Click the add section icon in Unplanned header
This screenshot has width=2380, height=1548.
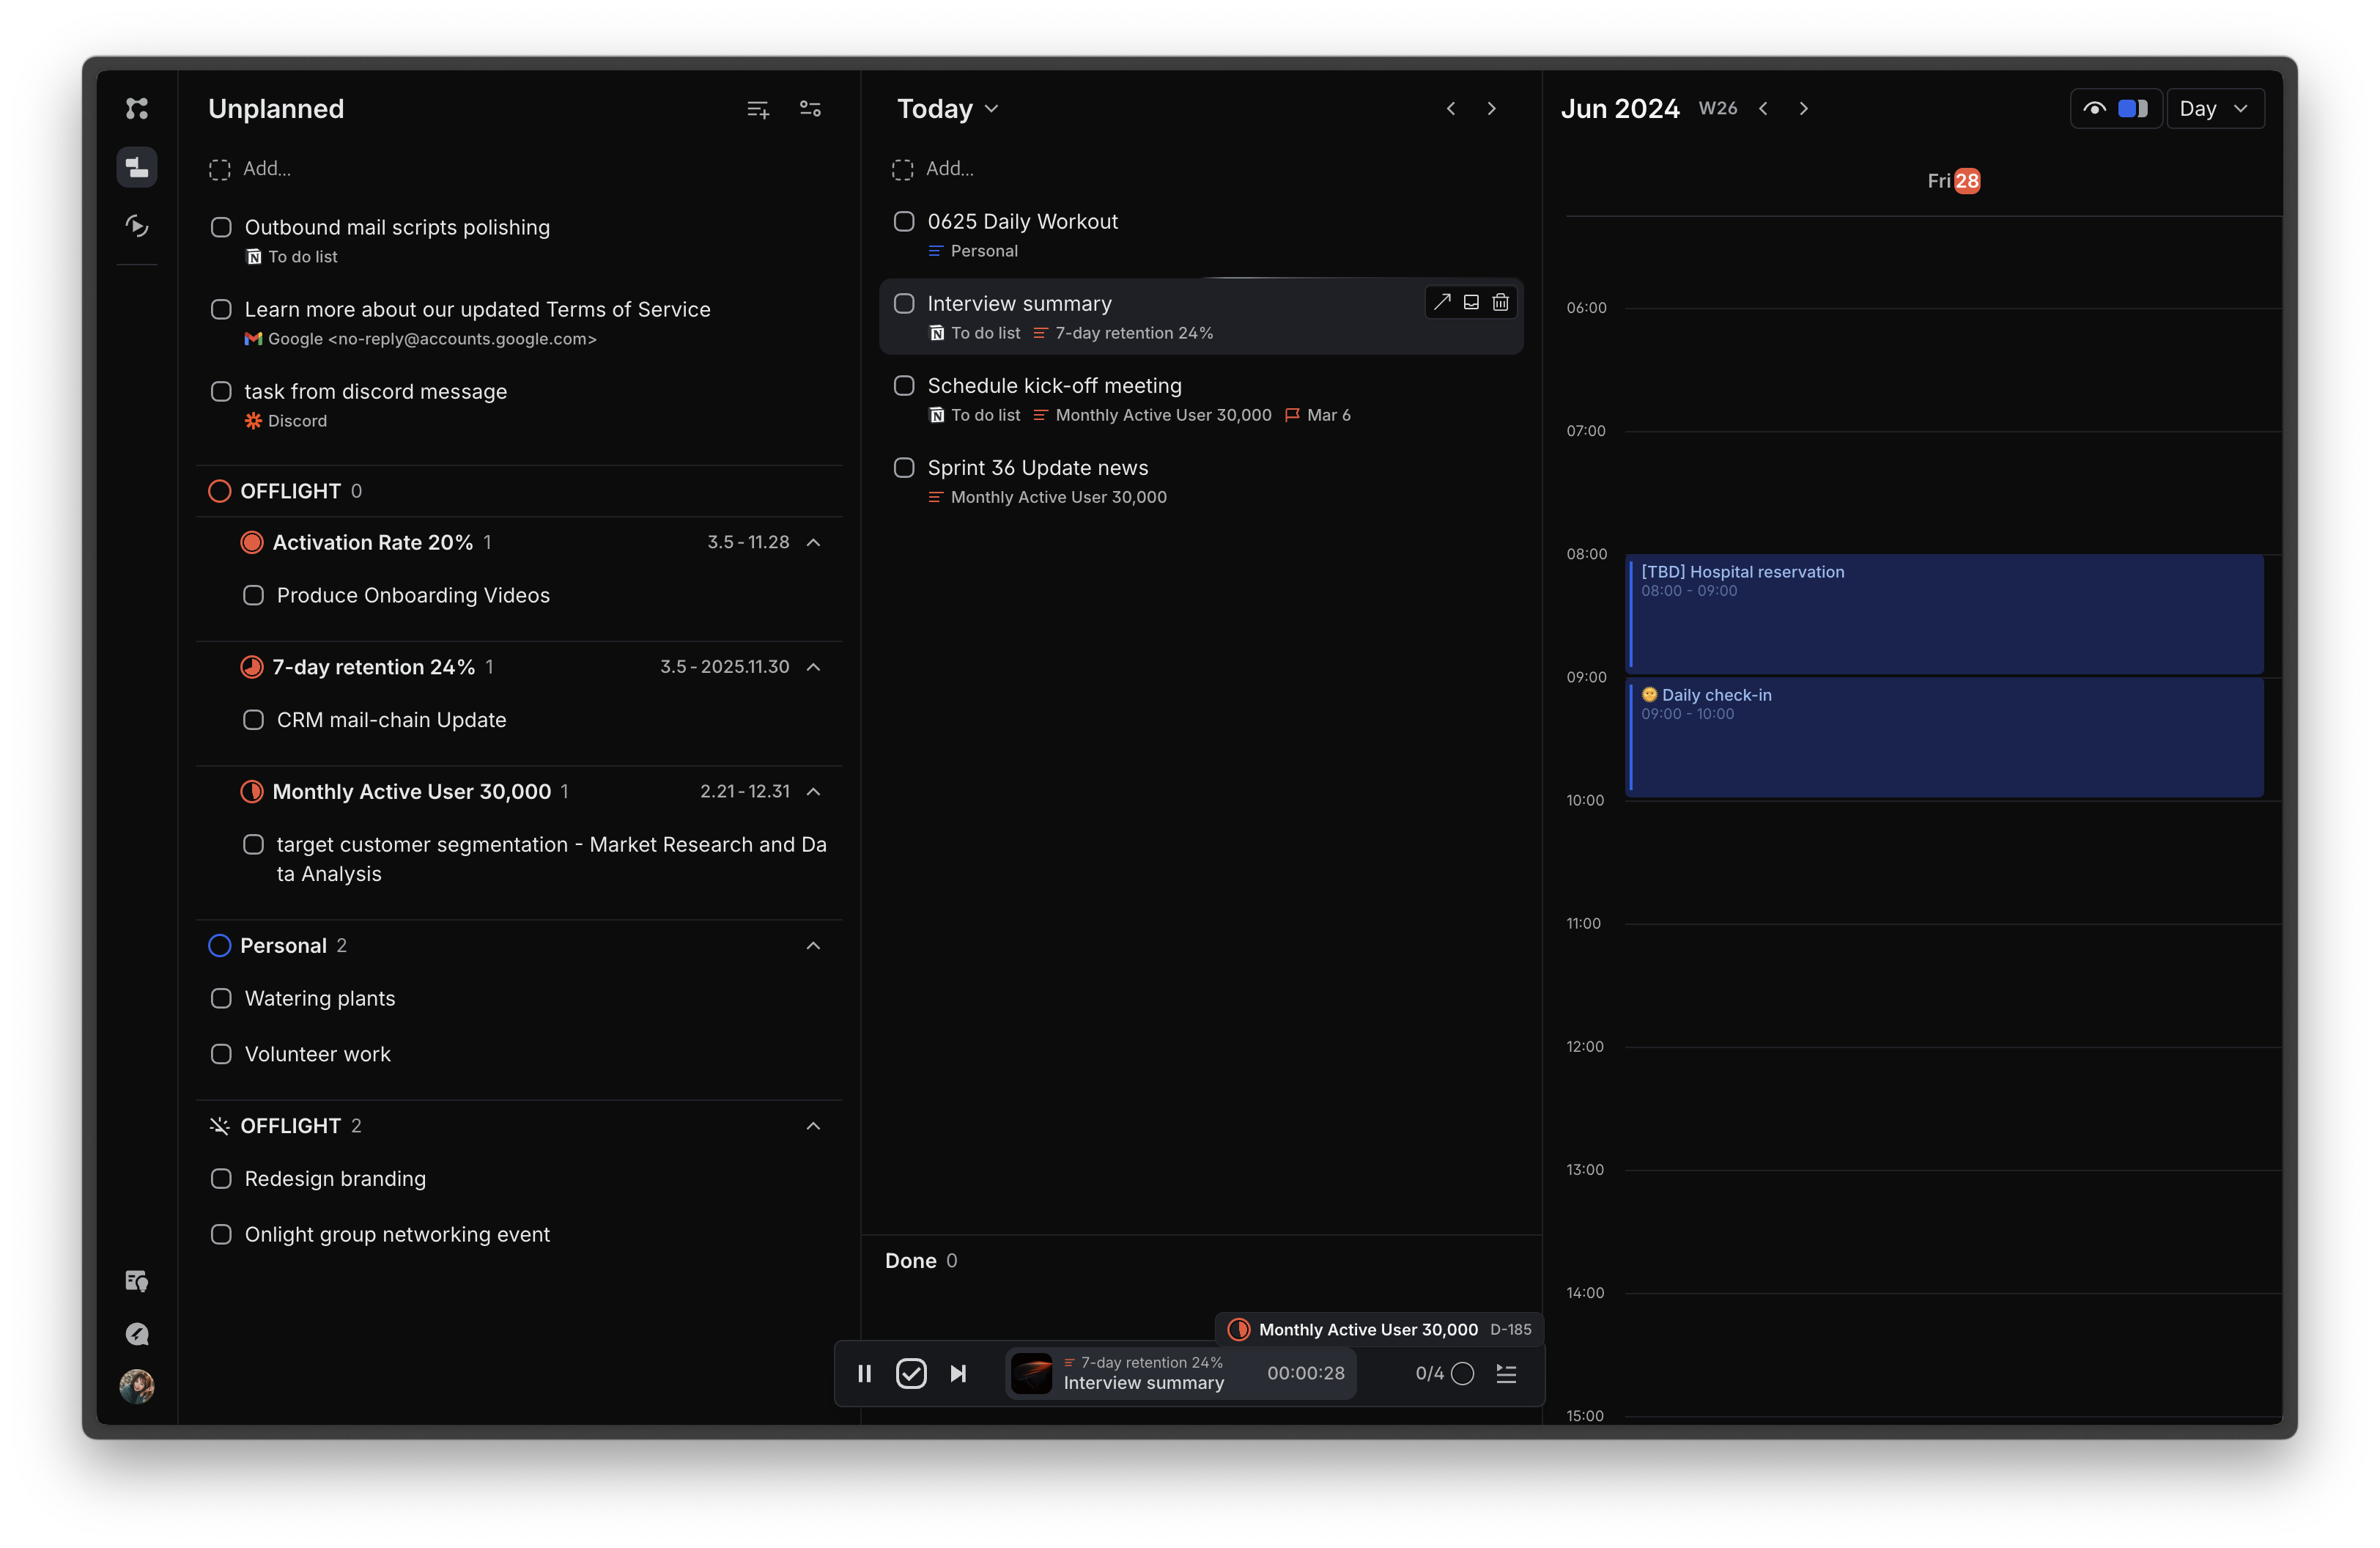(x=758, y=109)
